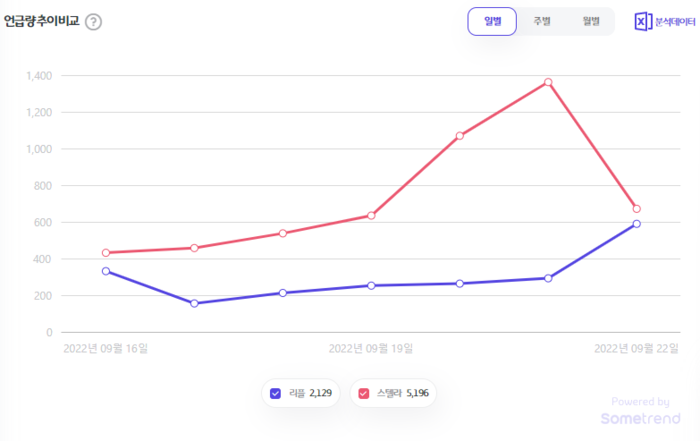Click the 리플 data point on 09월 22일

636,224
